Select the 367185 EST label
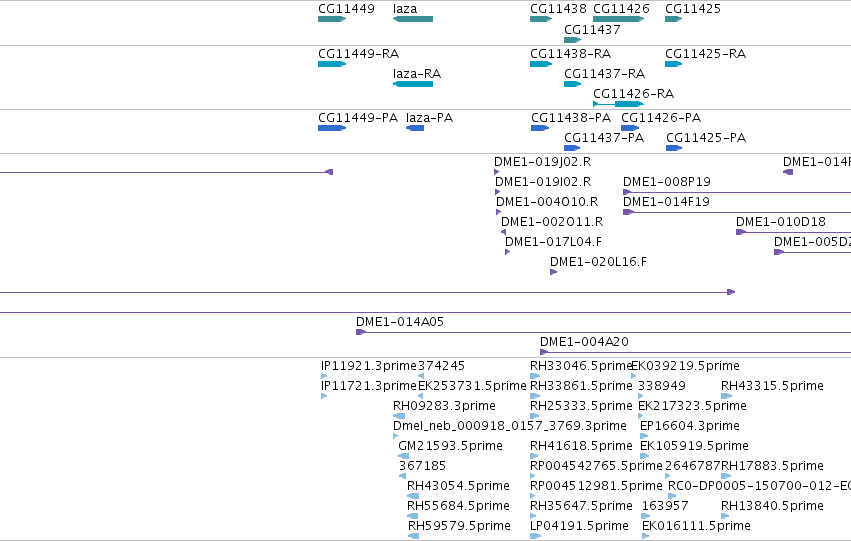Screen dimensions: 851x541 click(x=422, y=466)
